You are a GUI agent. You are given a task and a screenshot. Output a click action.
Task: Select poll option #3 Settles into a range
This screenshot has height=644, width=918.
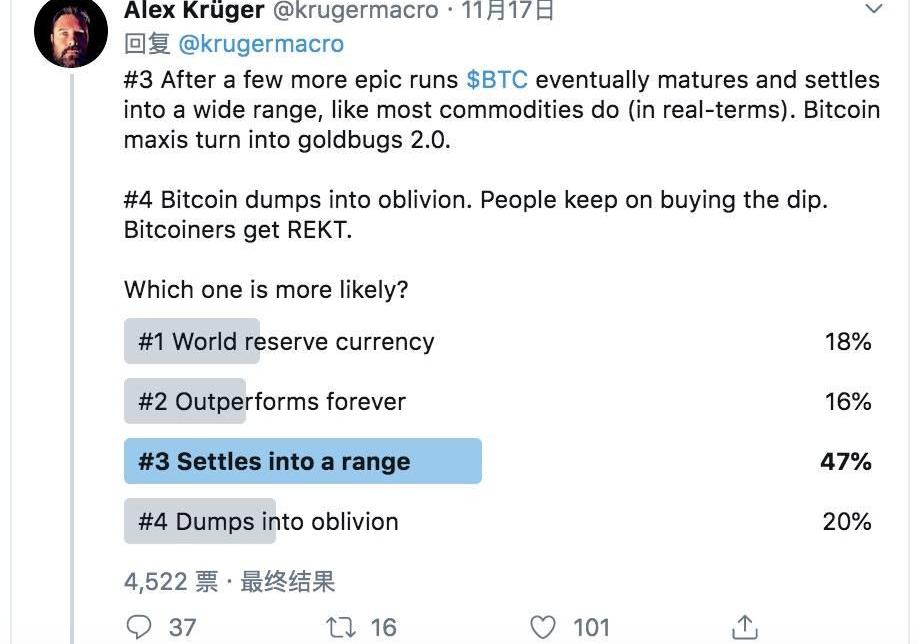(x=274, y=462)
